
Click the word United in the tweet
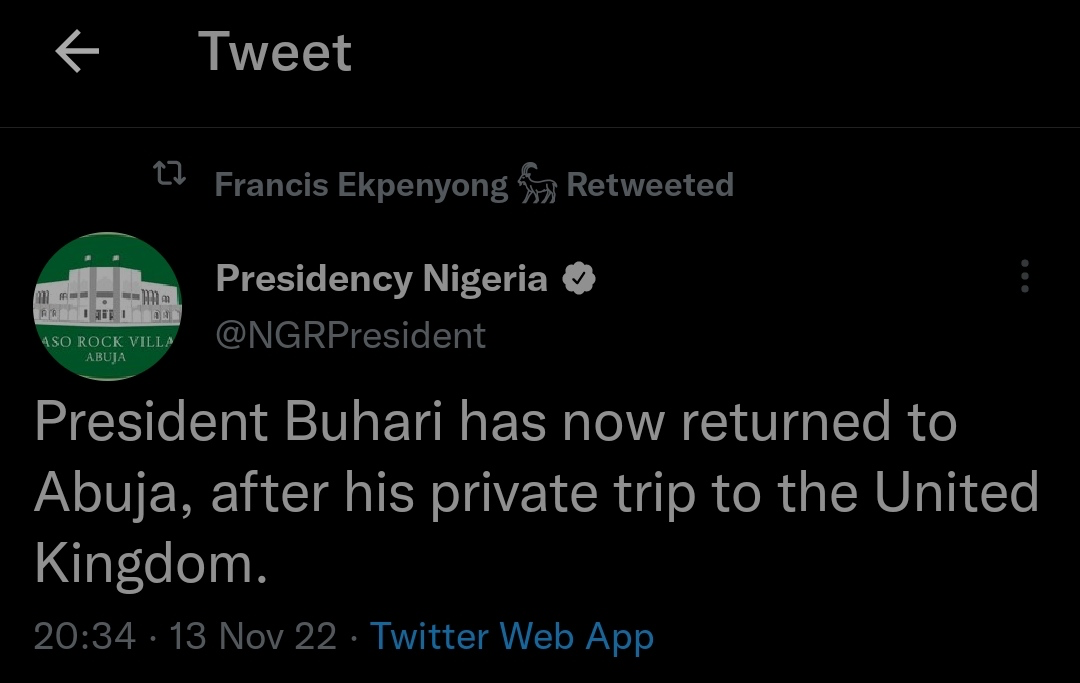(956, 494)
